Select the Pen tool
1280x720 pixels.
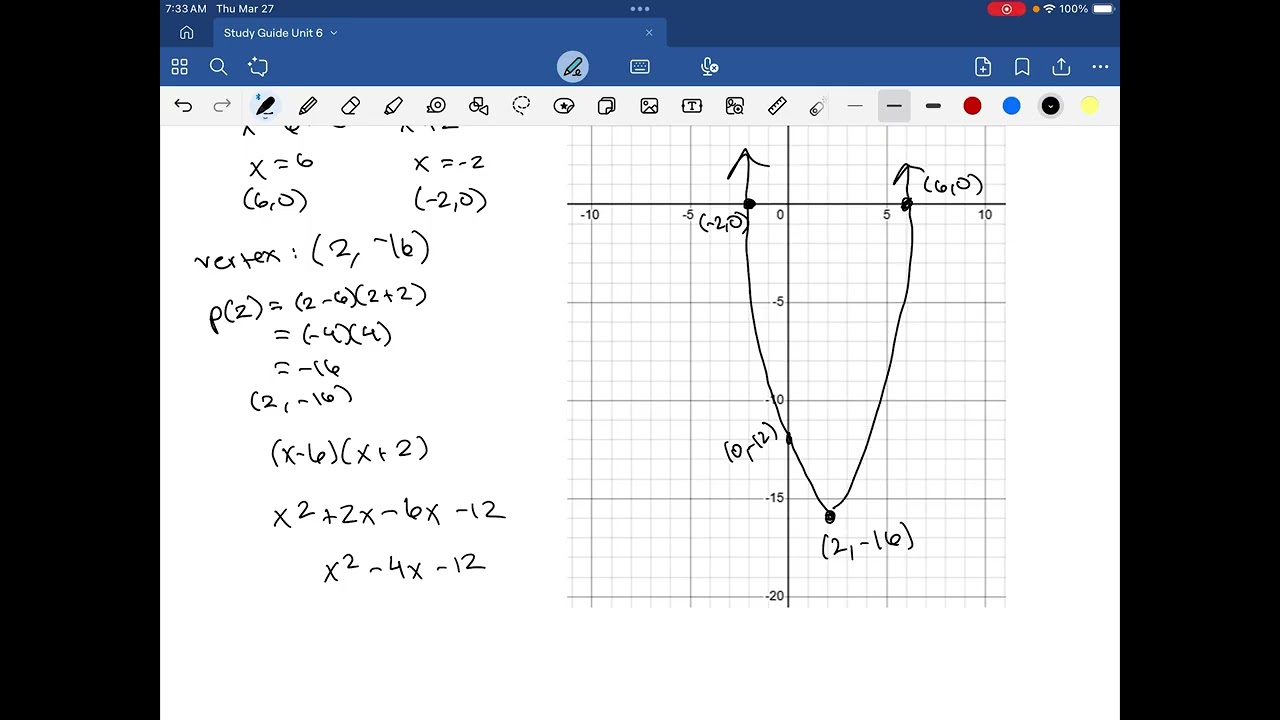(265, 106)
